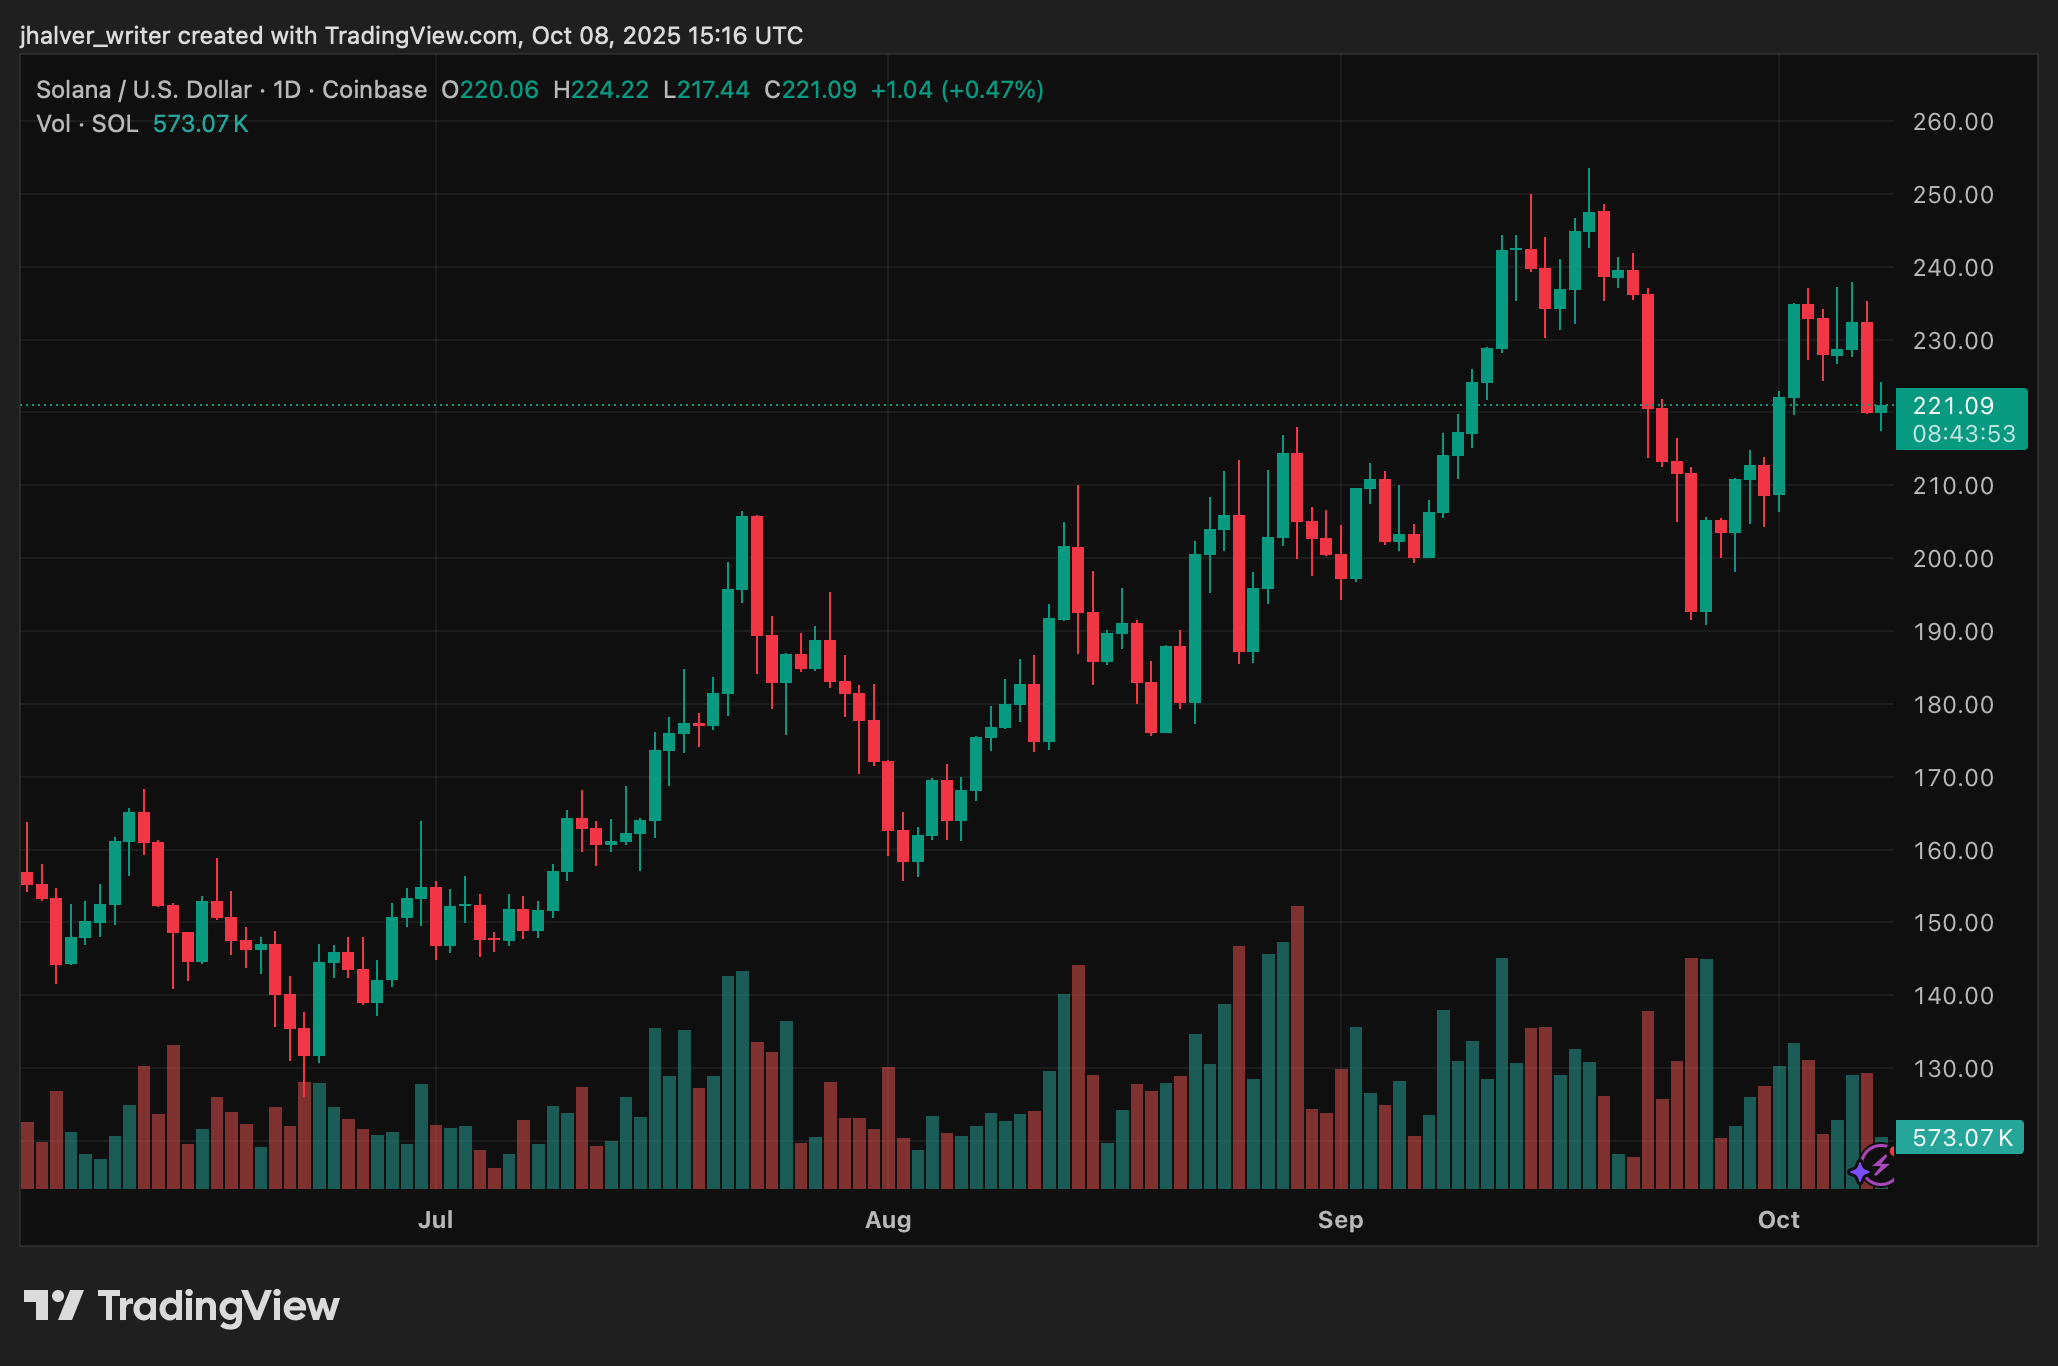The height and width of the screenshot is (1366, 2058).
Task: Click the TradingView.com attribution text
Action: pyautogui.click(x=421, y=36)
